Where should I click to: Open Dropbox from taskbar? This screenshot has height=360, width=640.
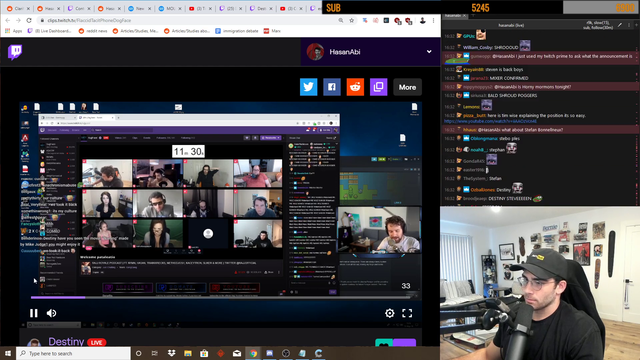171,353
